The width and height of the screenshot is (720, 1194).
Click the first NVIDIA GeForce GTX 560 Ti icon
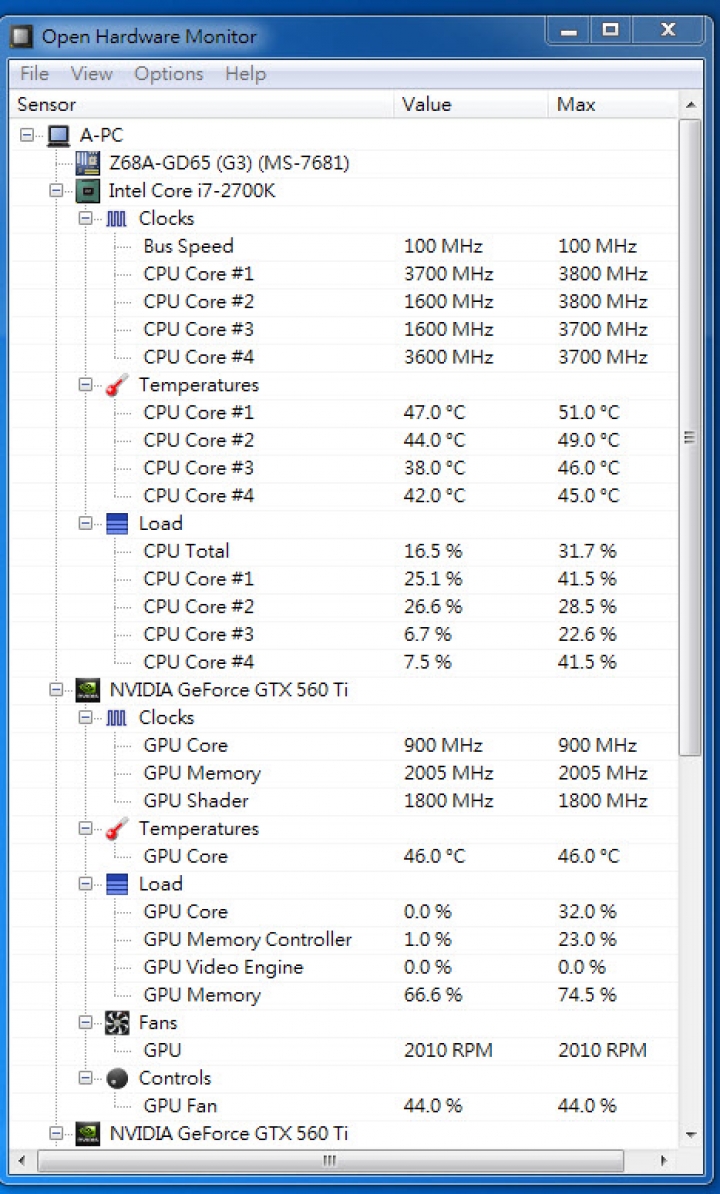(88, 690)
